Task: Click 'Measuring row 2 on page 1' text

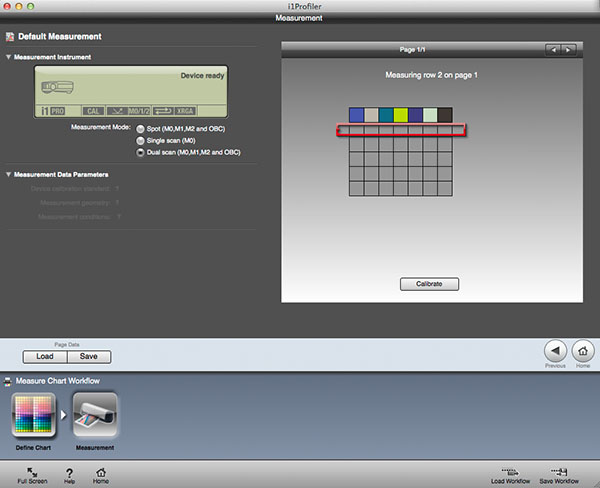Action: point(431,75)
